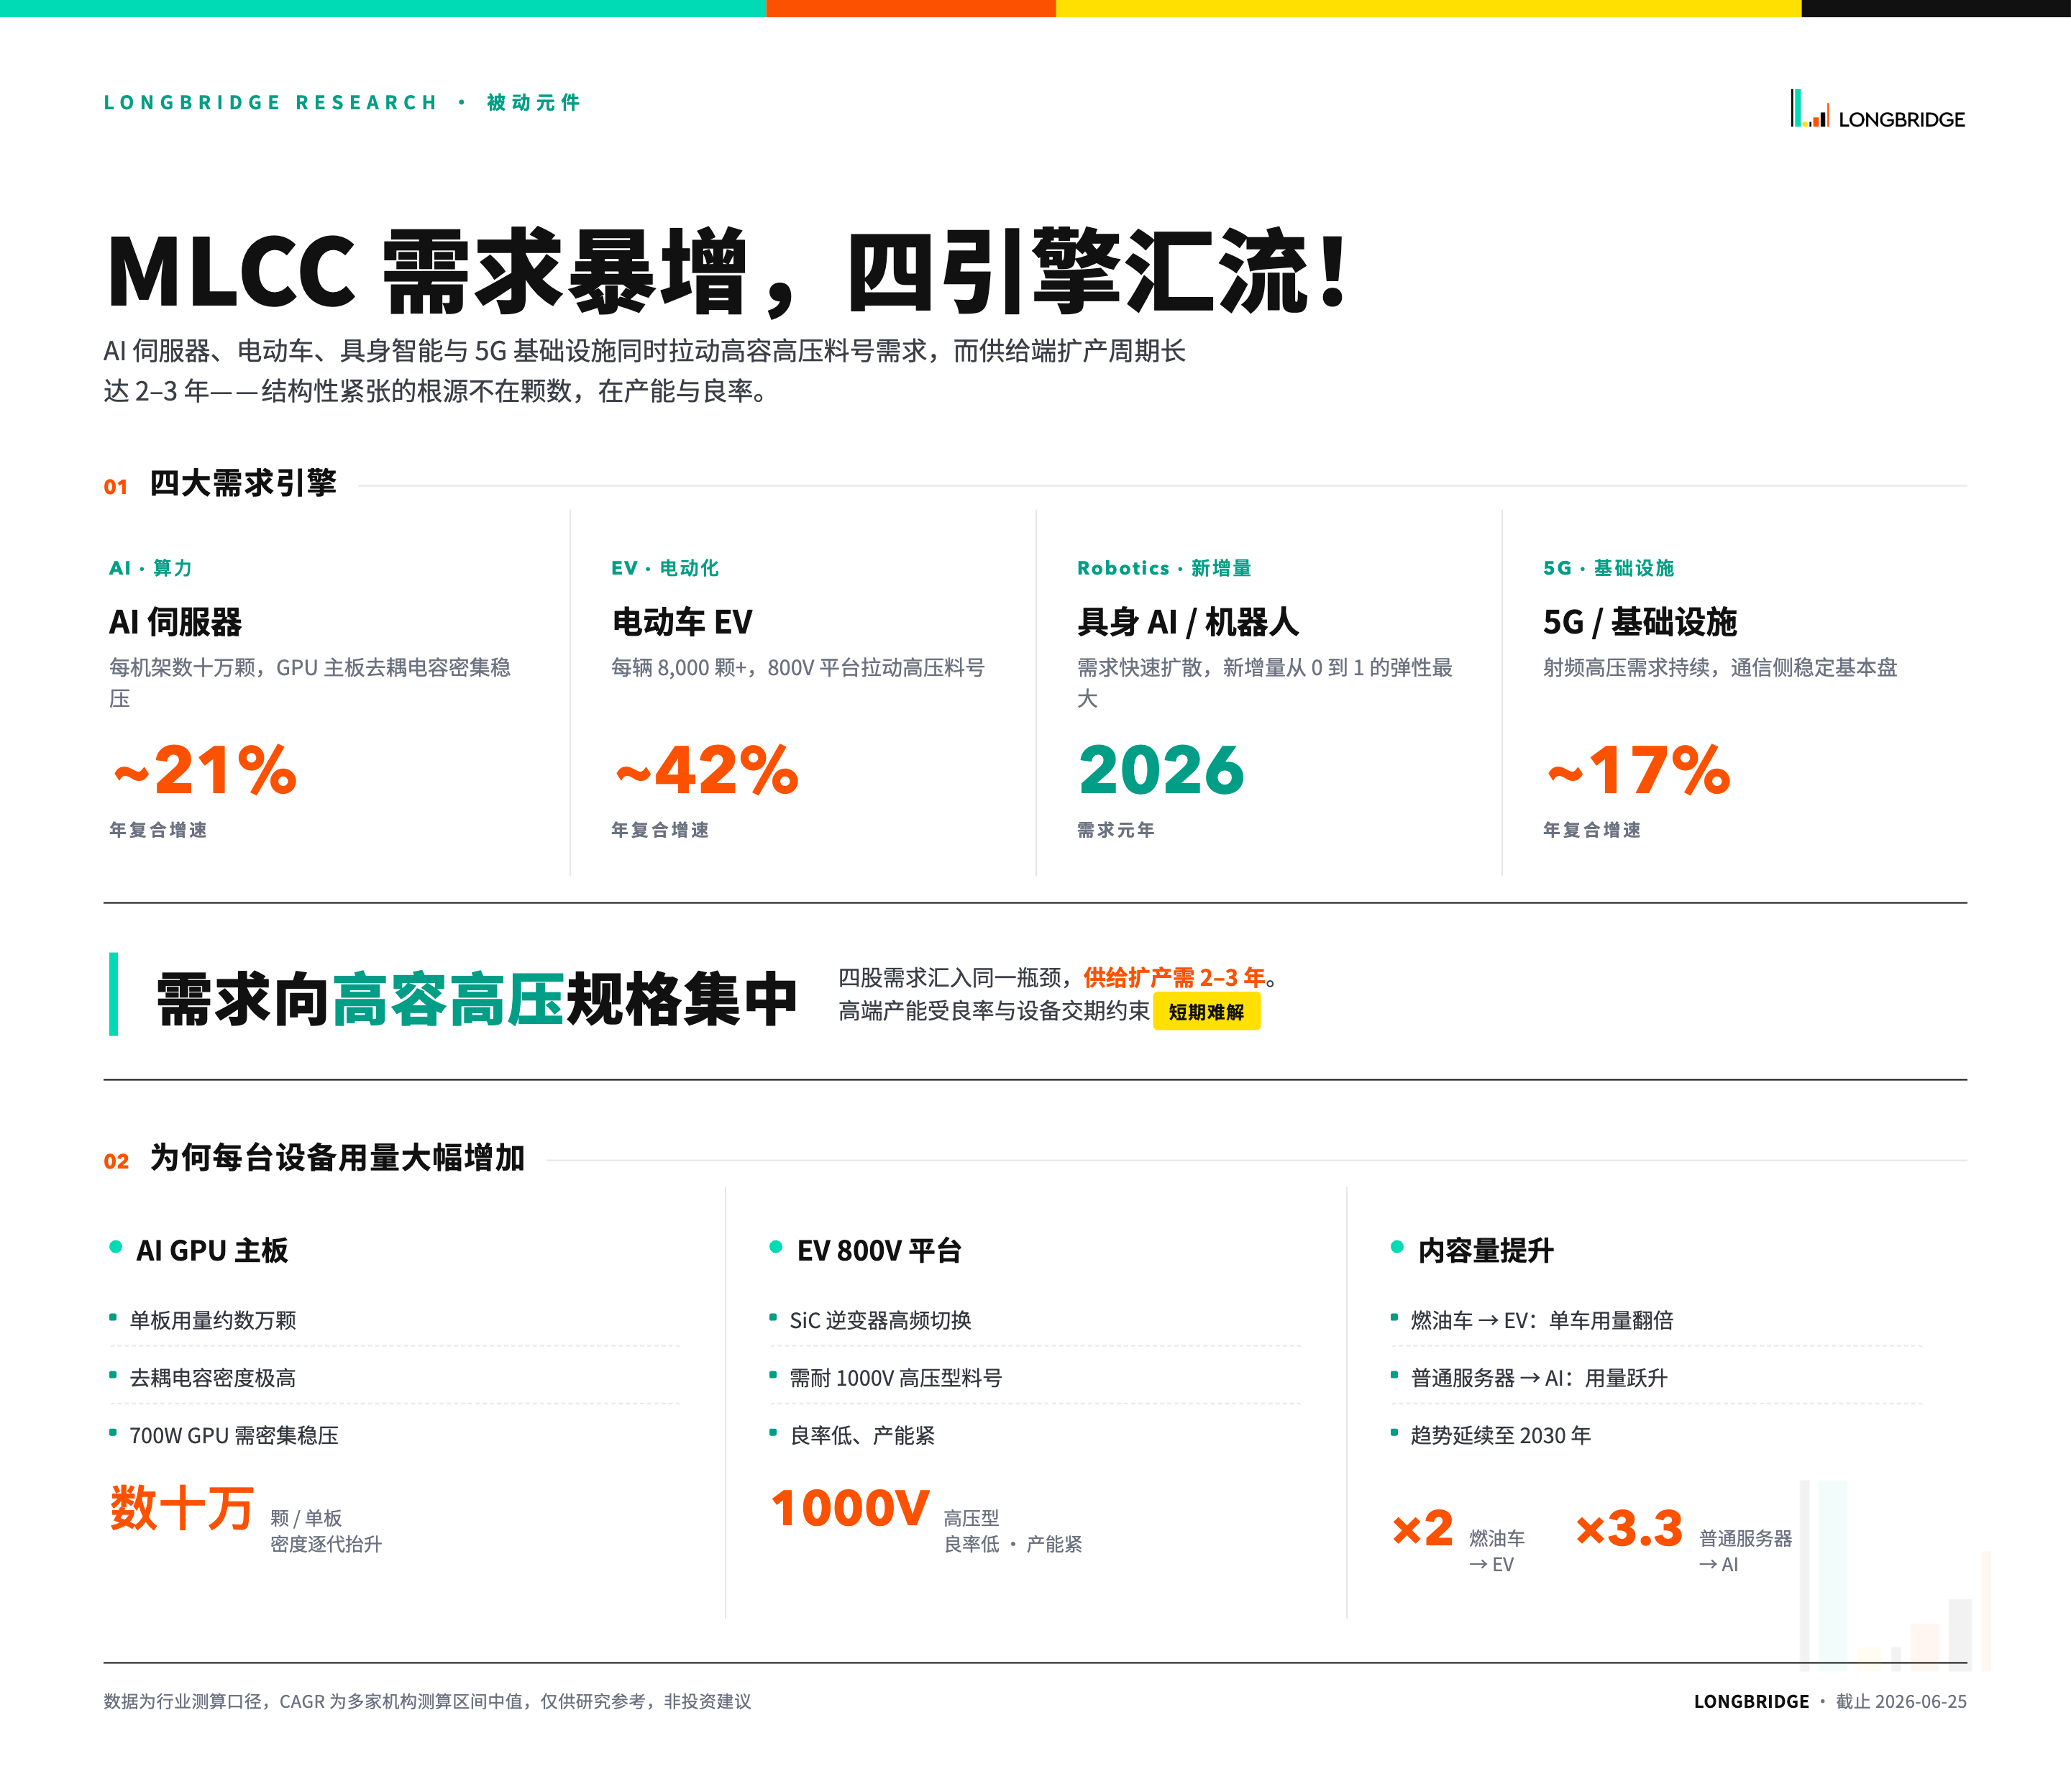Click the ×3.3 multiplier figure
Screen dimensions: 2071x1792
pos(1629,1529)
